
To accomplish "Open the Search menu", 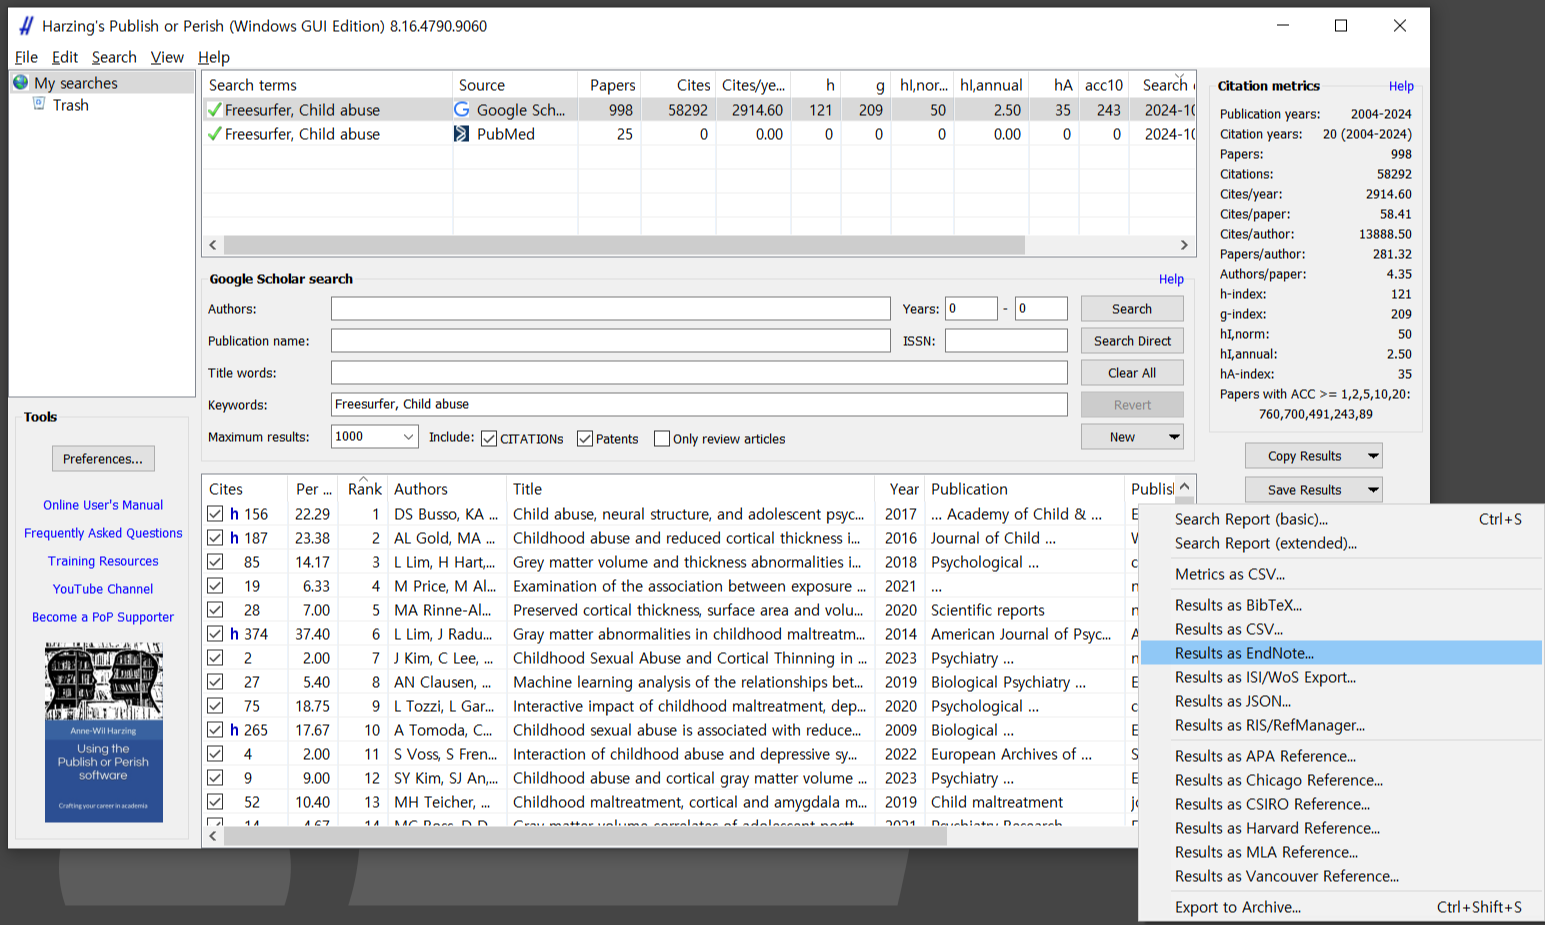I will pyautogui.click(x=114, y=57).
